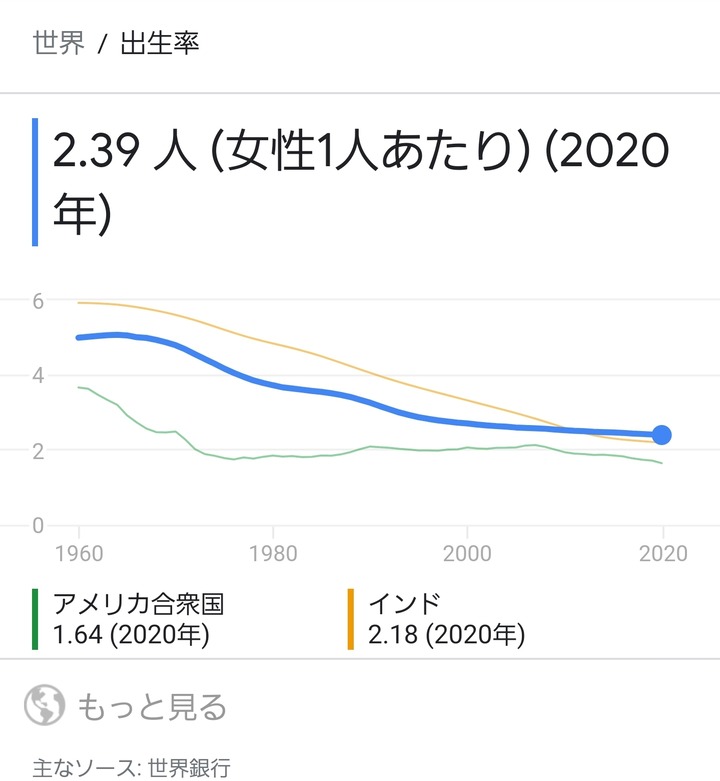Image resolution: width=720 pixels, height=781 pixels.
Task: Click the globe icon beside もっと見る
Action: coord(45,705)
